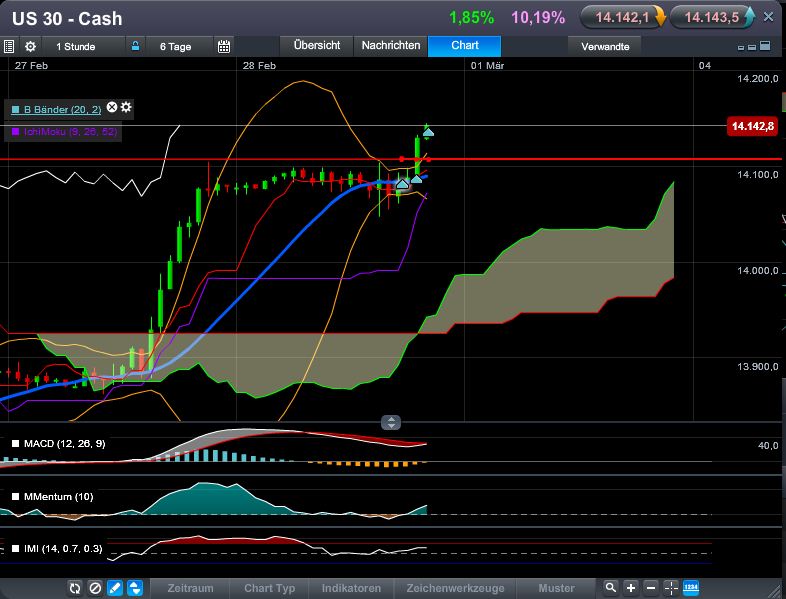
Task: Click the IchiMoku purple color square
Action: tap(16, 132)
